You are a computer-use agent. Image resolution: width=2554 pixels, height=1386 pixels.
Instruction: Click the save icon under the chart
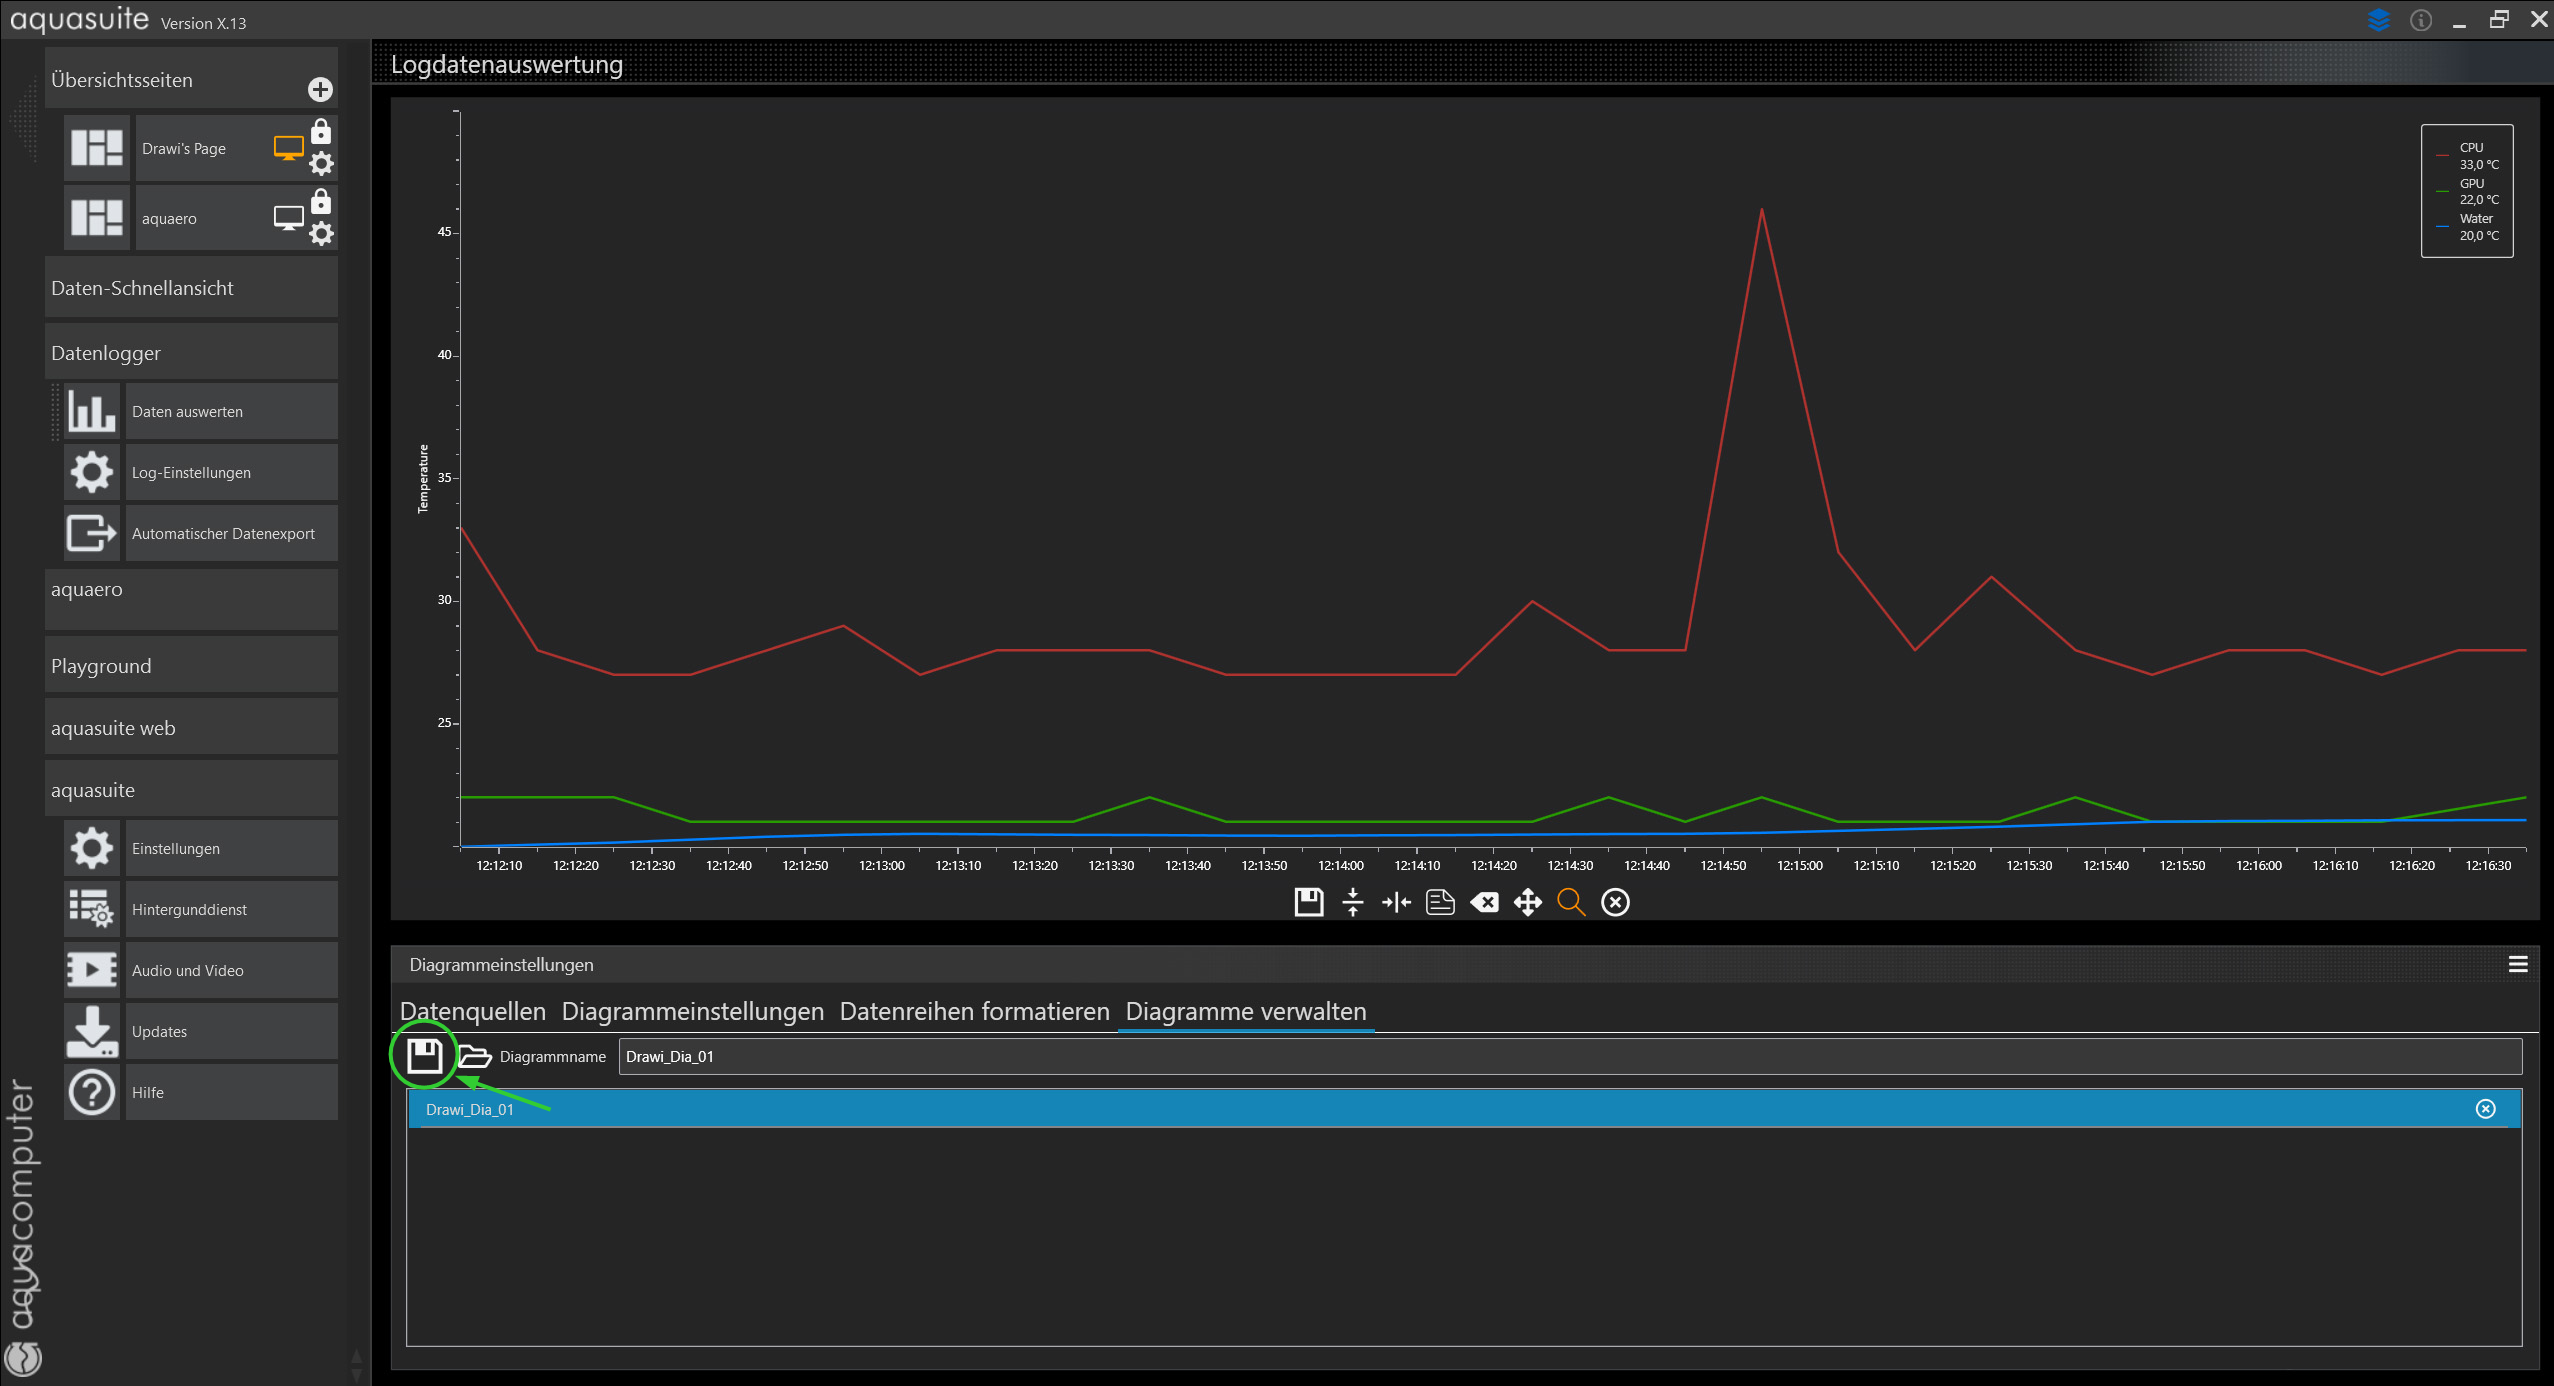point(1308,902)
